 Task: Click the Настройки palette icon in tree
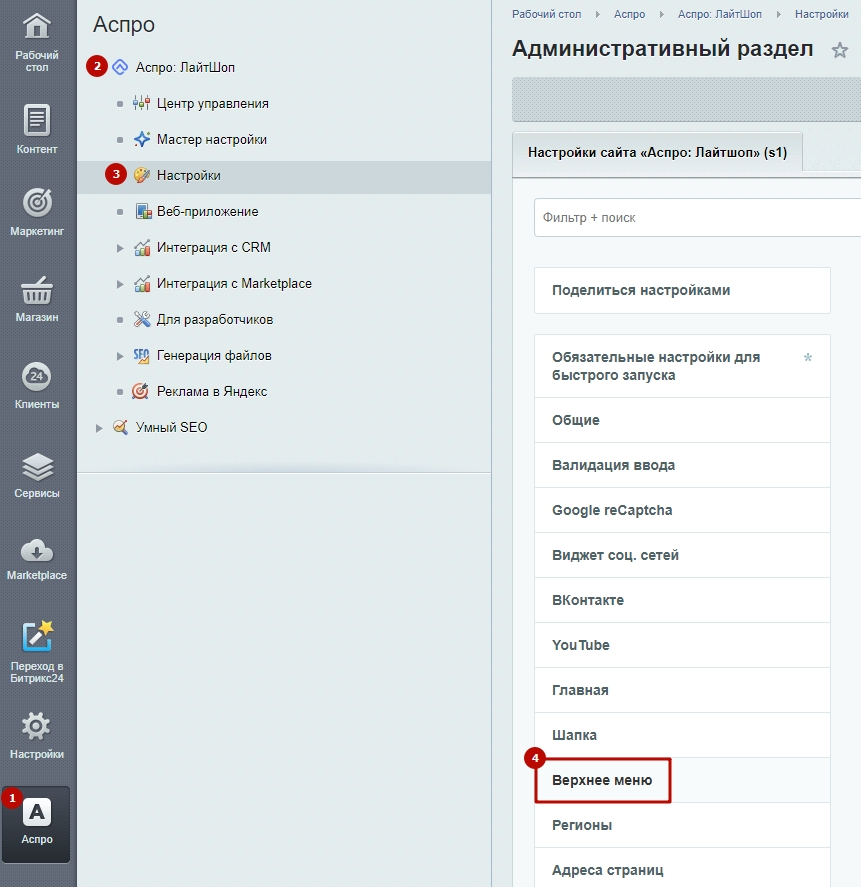141,175
